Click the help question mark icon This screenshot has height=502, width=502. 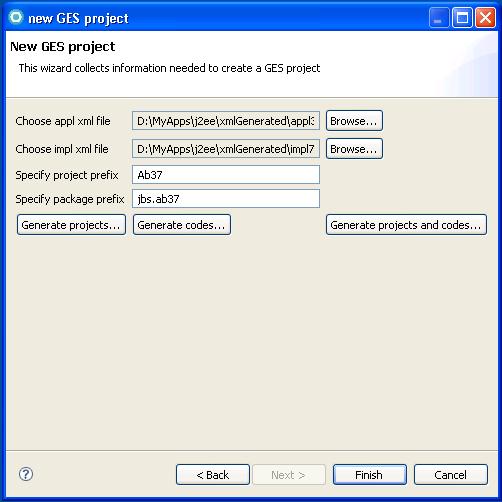[x=26, y=474]
